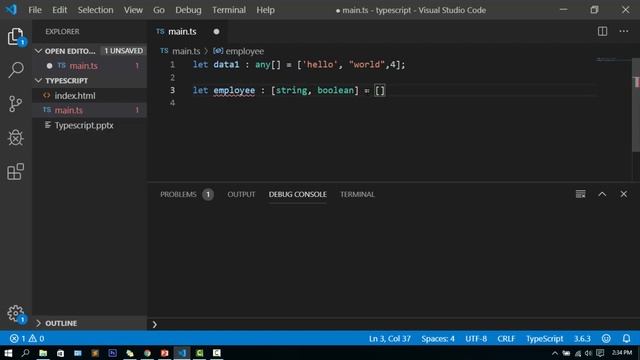Split the editor right
This screenshot has width=640, height=360.
602,31
